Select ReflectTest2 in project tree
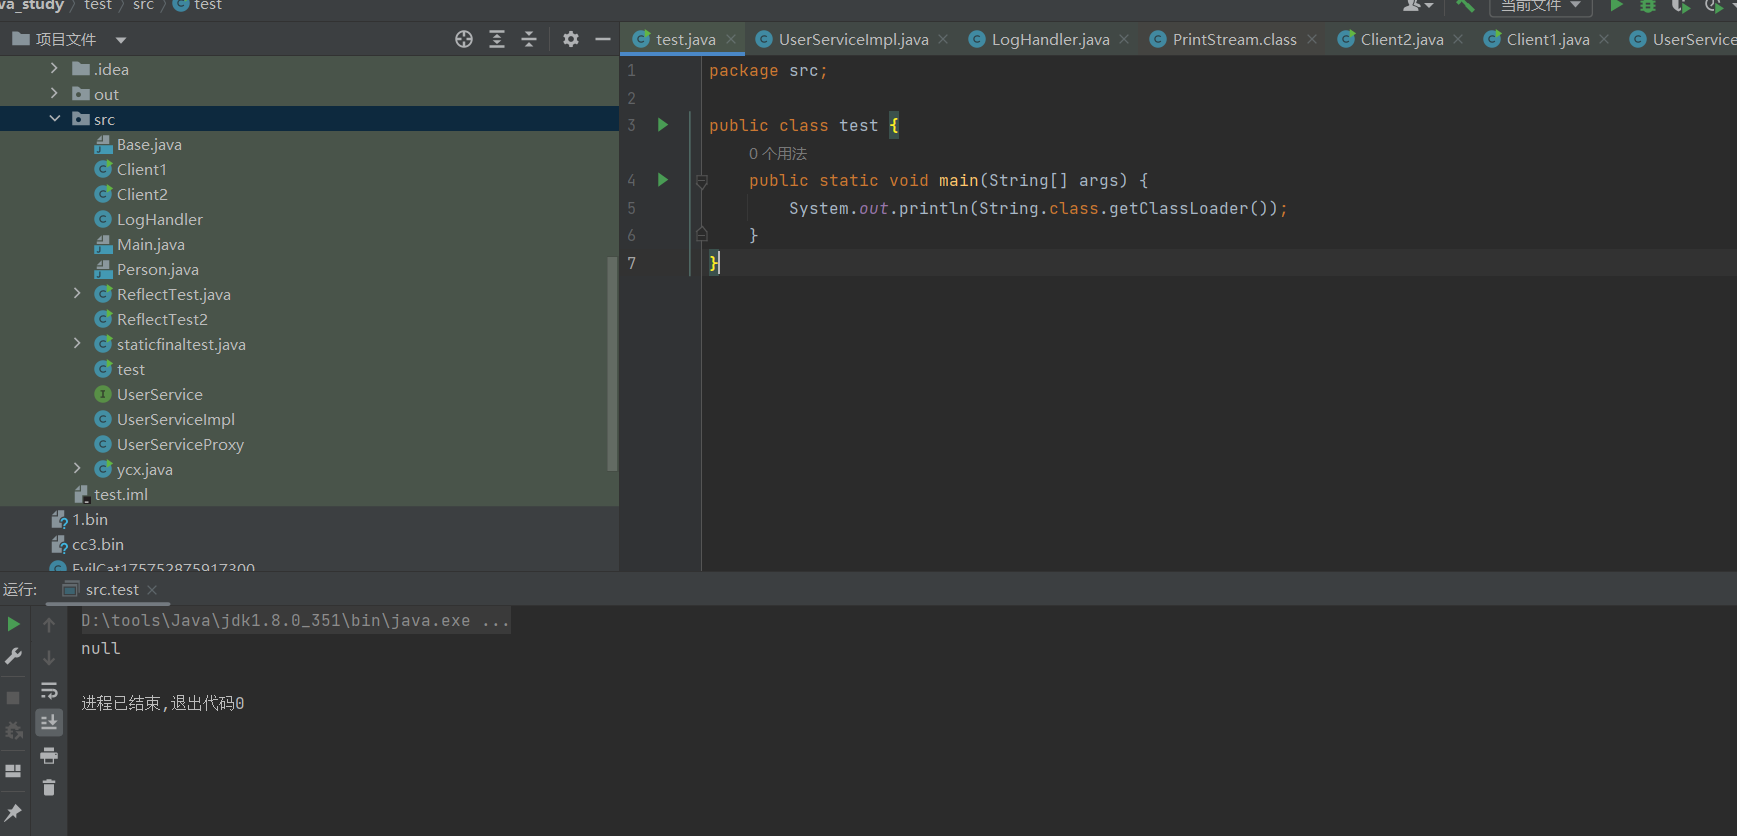The image size is (1737, 836). pyautogui.click(x=151, y=319)
